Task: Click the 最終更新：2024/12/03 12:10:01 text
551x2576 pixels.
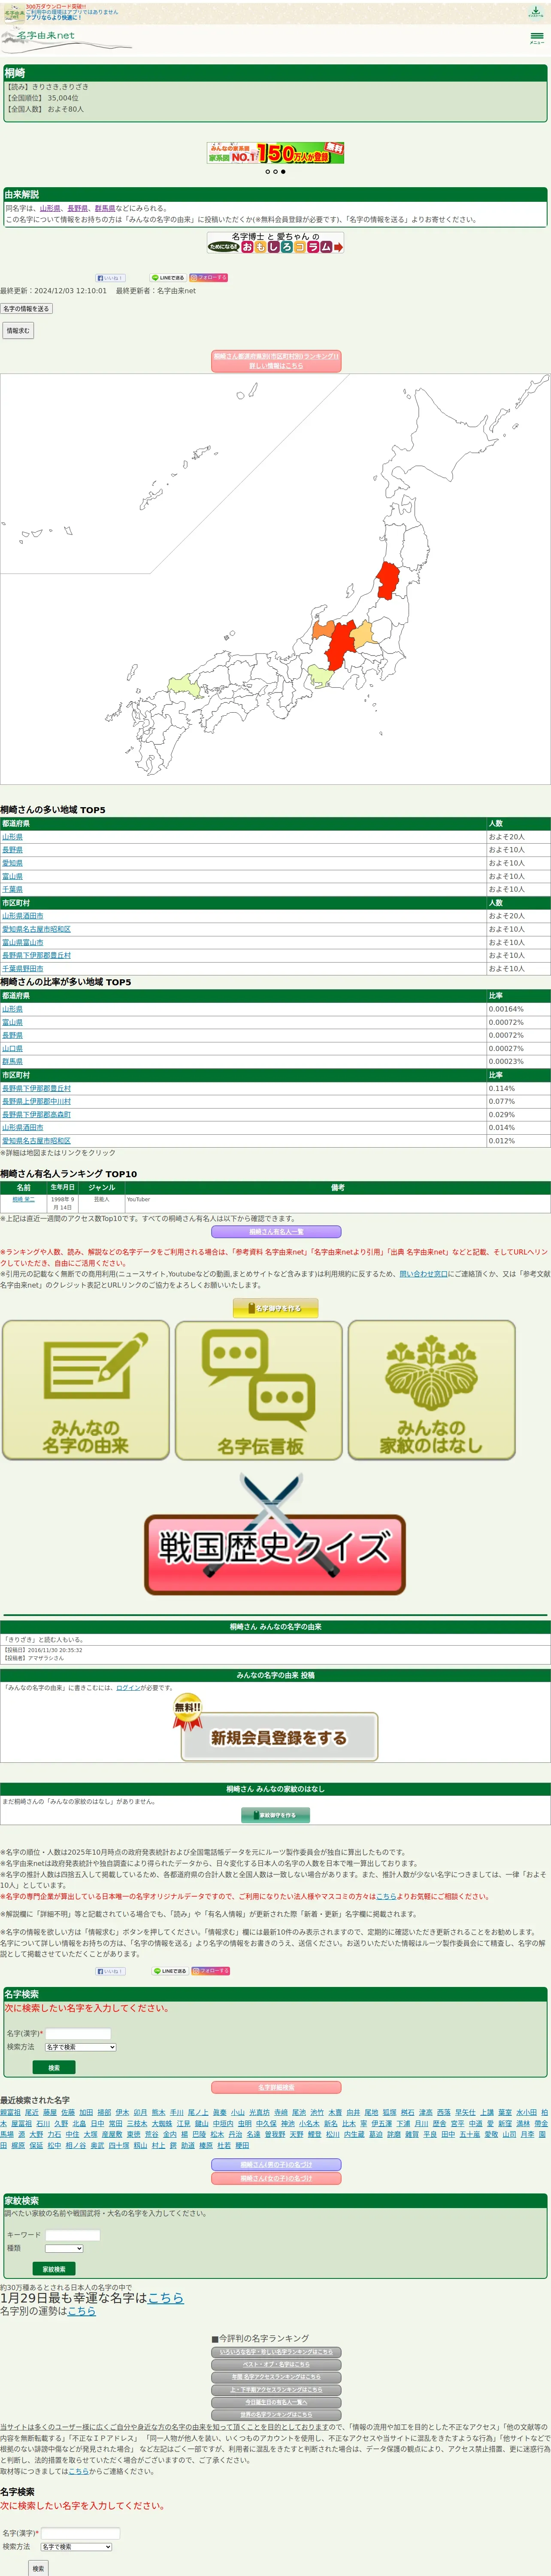Action: 54,291
